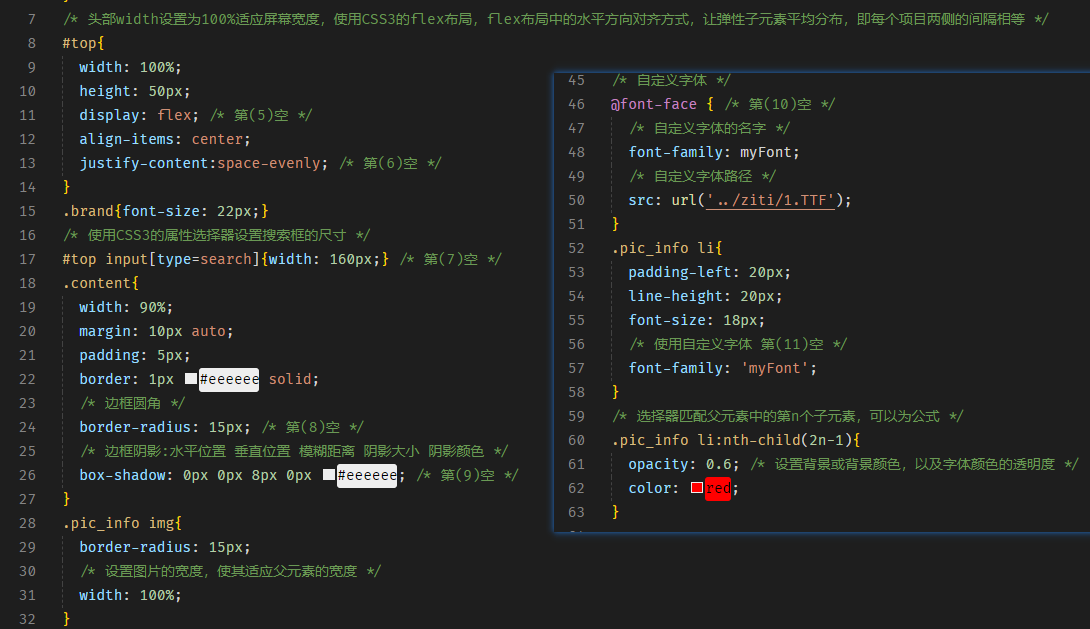1090x629 pixels.
Task: Click the white swatch in the box-shadow line
Action: pyautogui.click(x=329, y=475)
